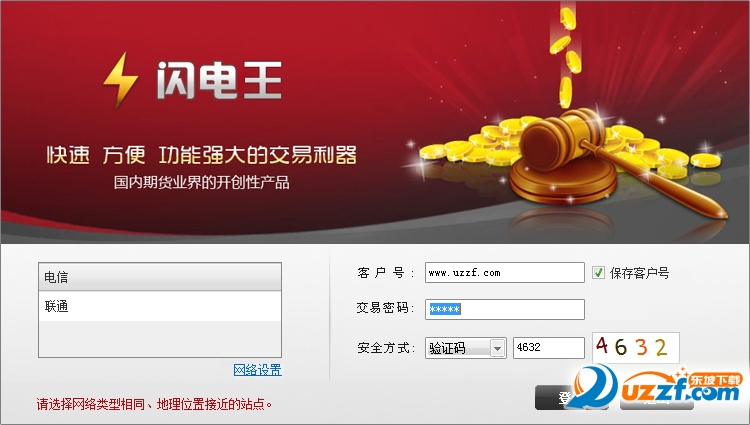Click the falling coins above the gavel
This screenshot has height=425, width=750.
pyautogui.click(x=566, y=55)
